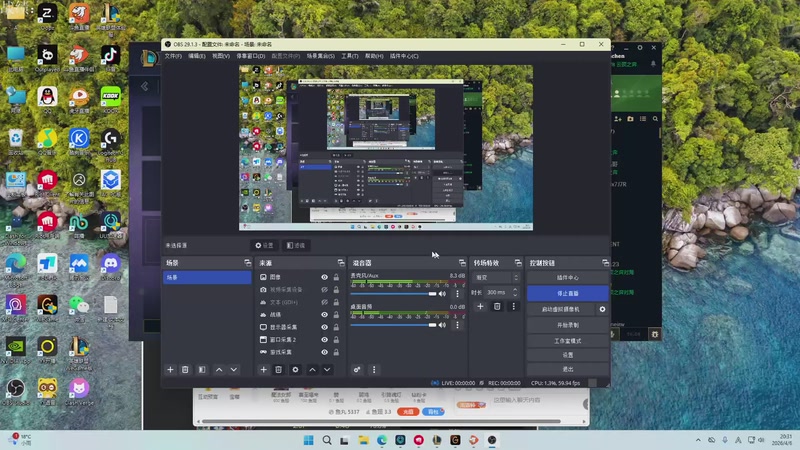Screen dimensions: 800x450
Task: Select the 场景 item in scene list
Action: (x=207, y=277)
